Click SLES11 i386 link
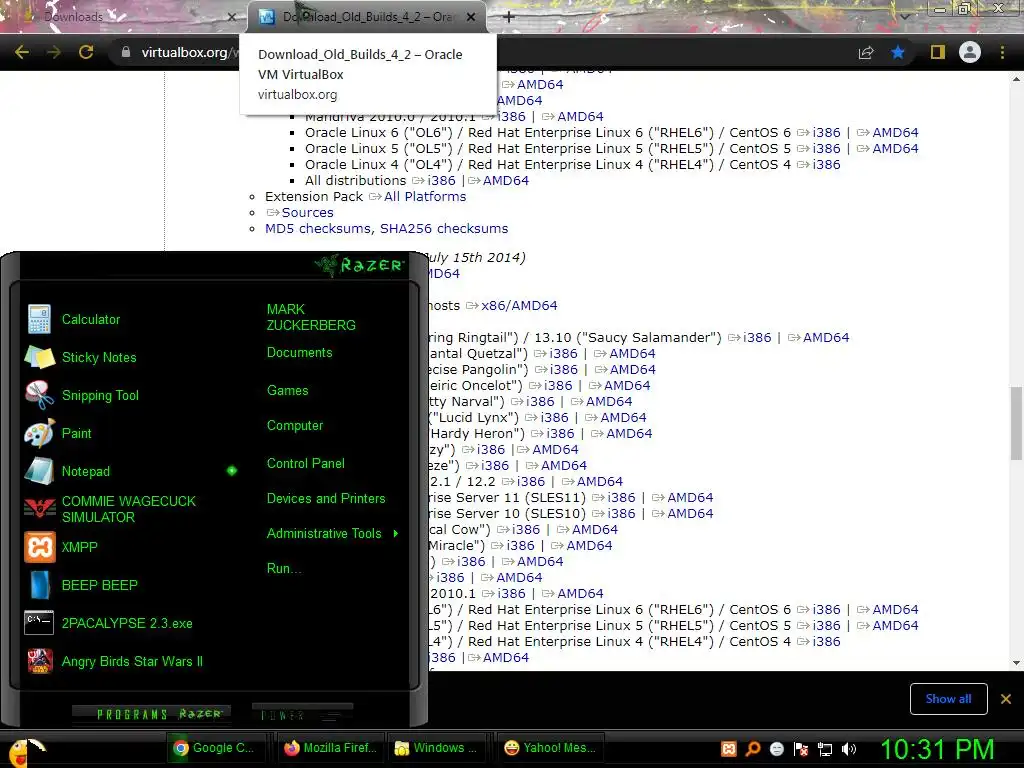The height and width of the screenshot is (768, 1024). click(x=621, y=498)
